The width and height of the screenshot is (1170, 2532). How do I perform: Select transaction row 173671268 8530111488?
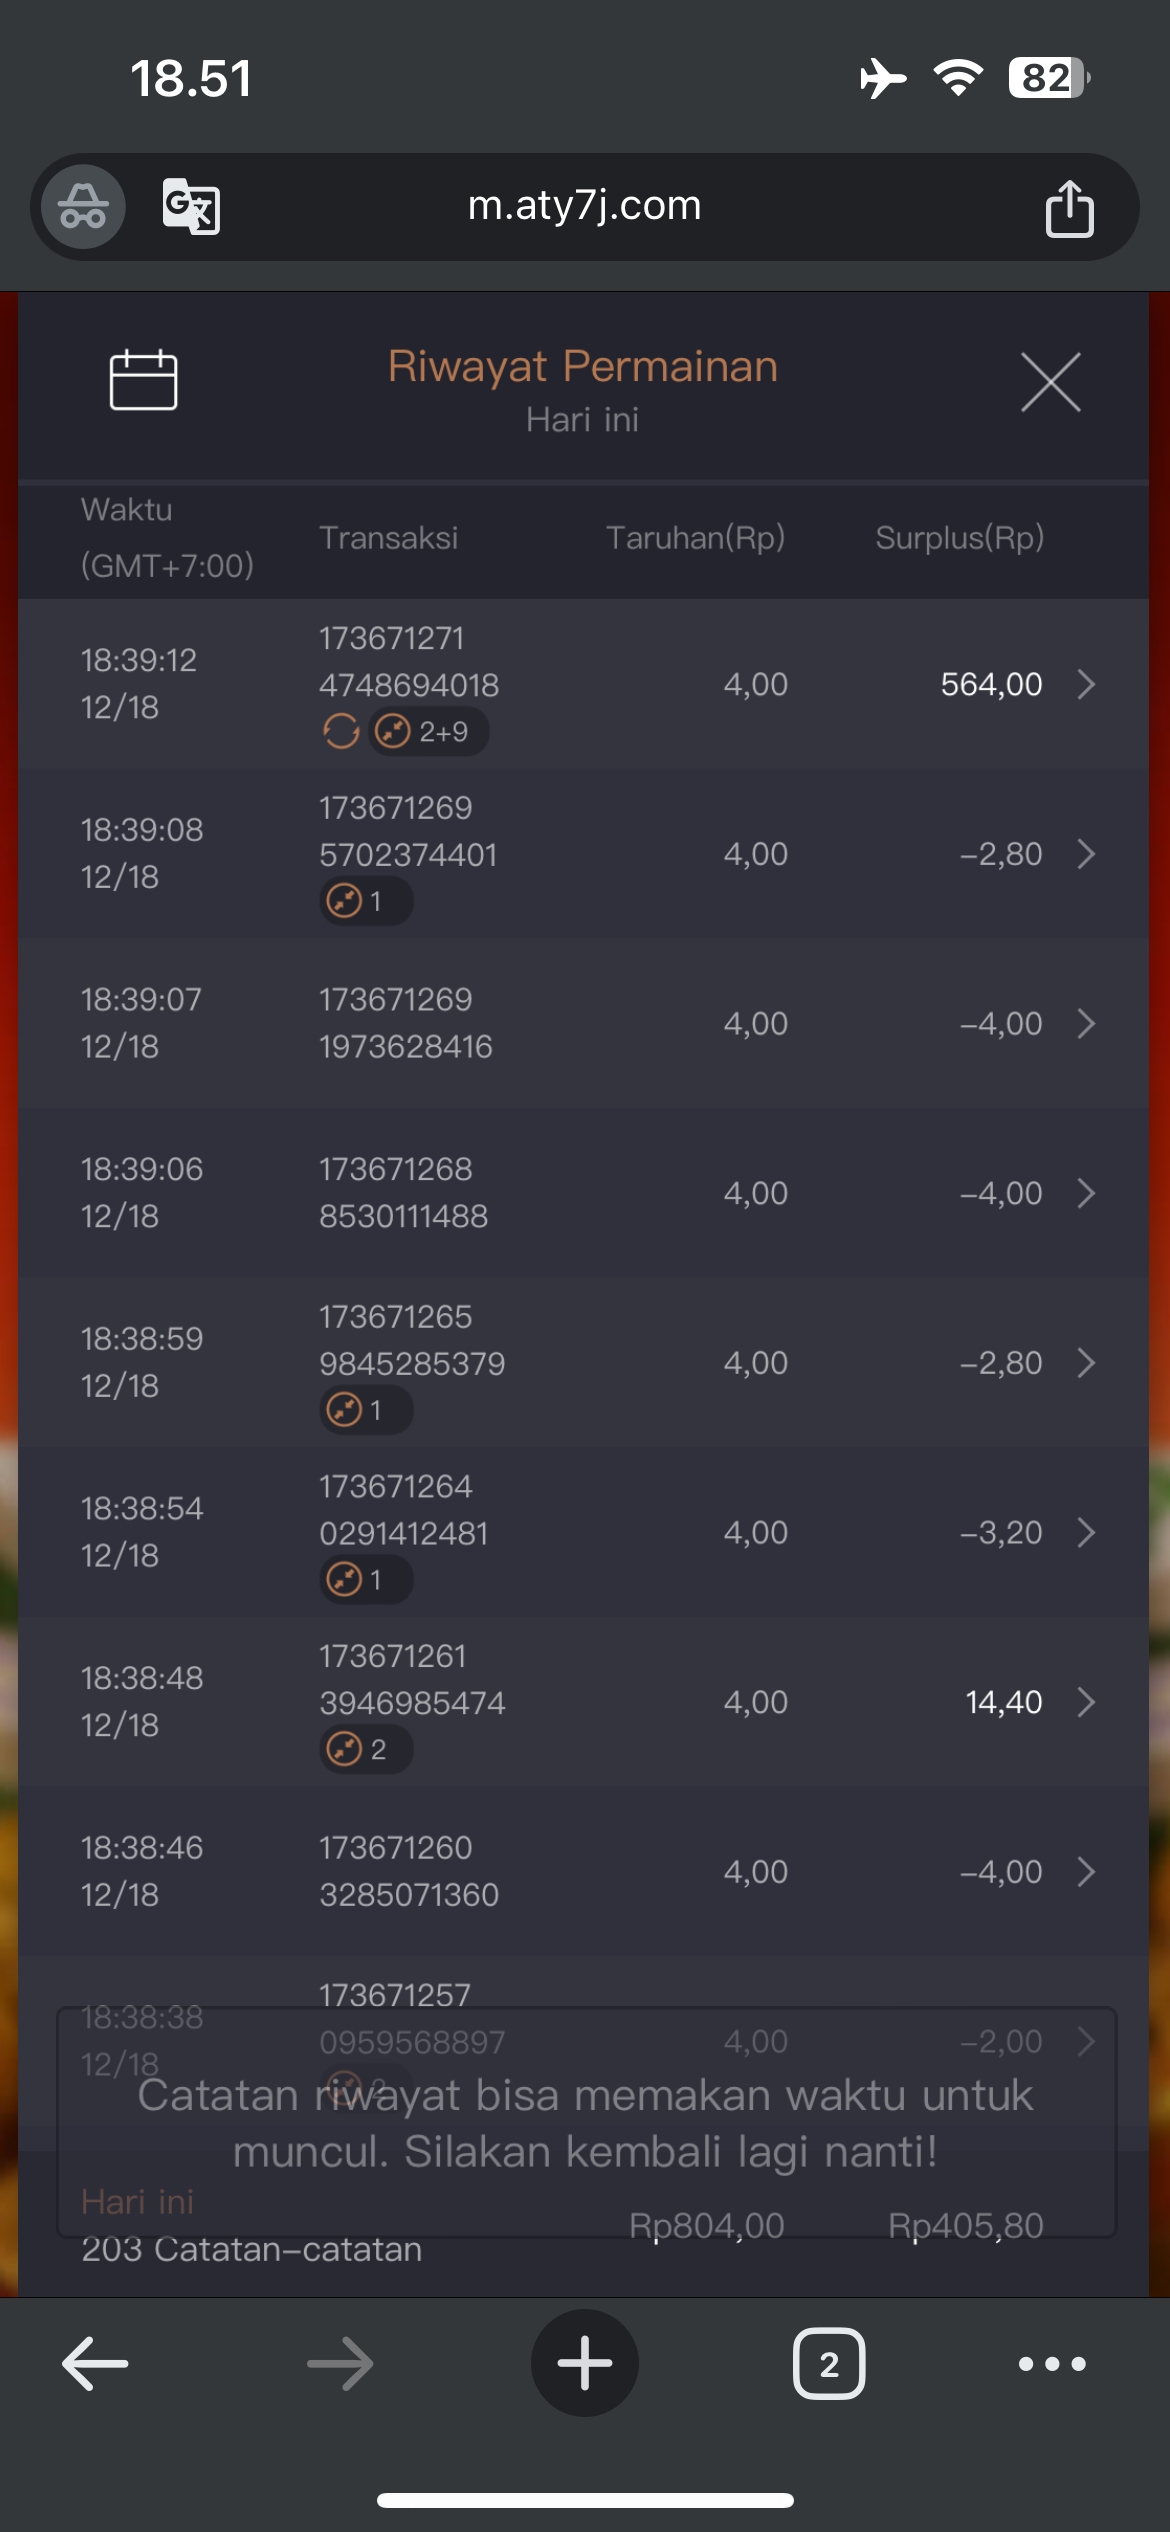(x=404, y=1192)
